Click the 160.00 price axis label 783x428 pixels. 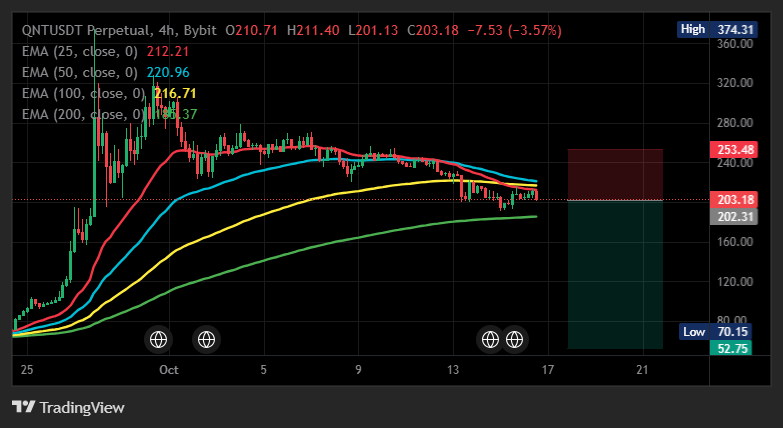(x=735, y=242)
